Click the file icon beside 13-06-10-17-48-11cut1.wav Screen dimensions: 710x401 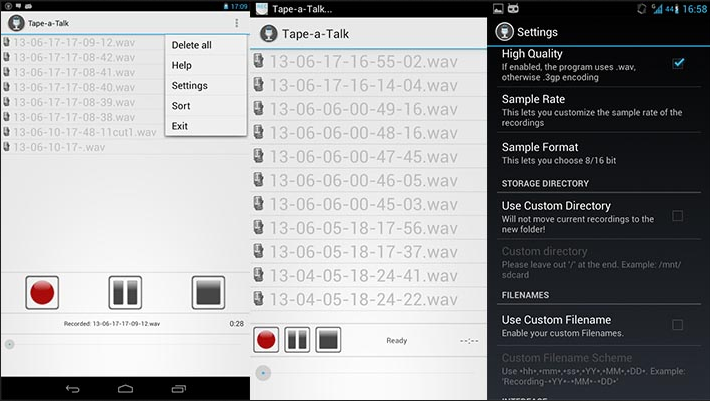pyautogui.click(x=6, y=132)
